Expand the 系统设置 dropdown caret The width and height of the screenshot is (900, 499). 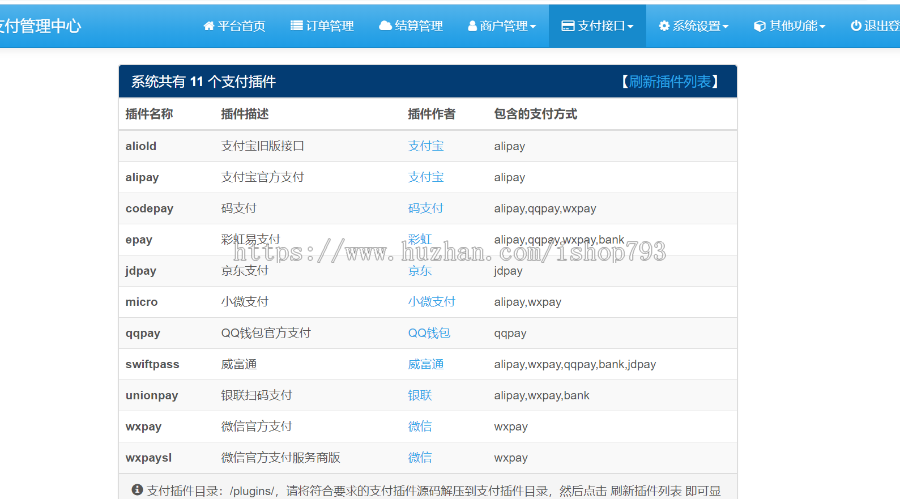(726, 27)
